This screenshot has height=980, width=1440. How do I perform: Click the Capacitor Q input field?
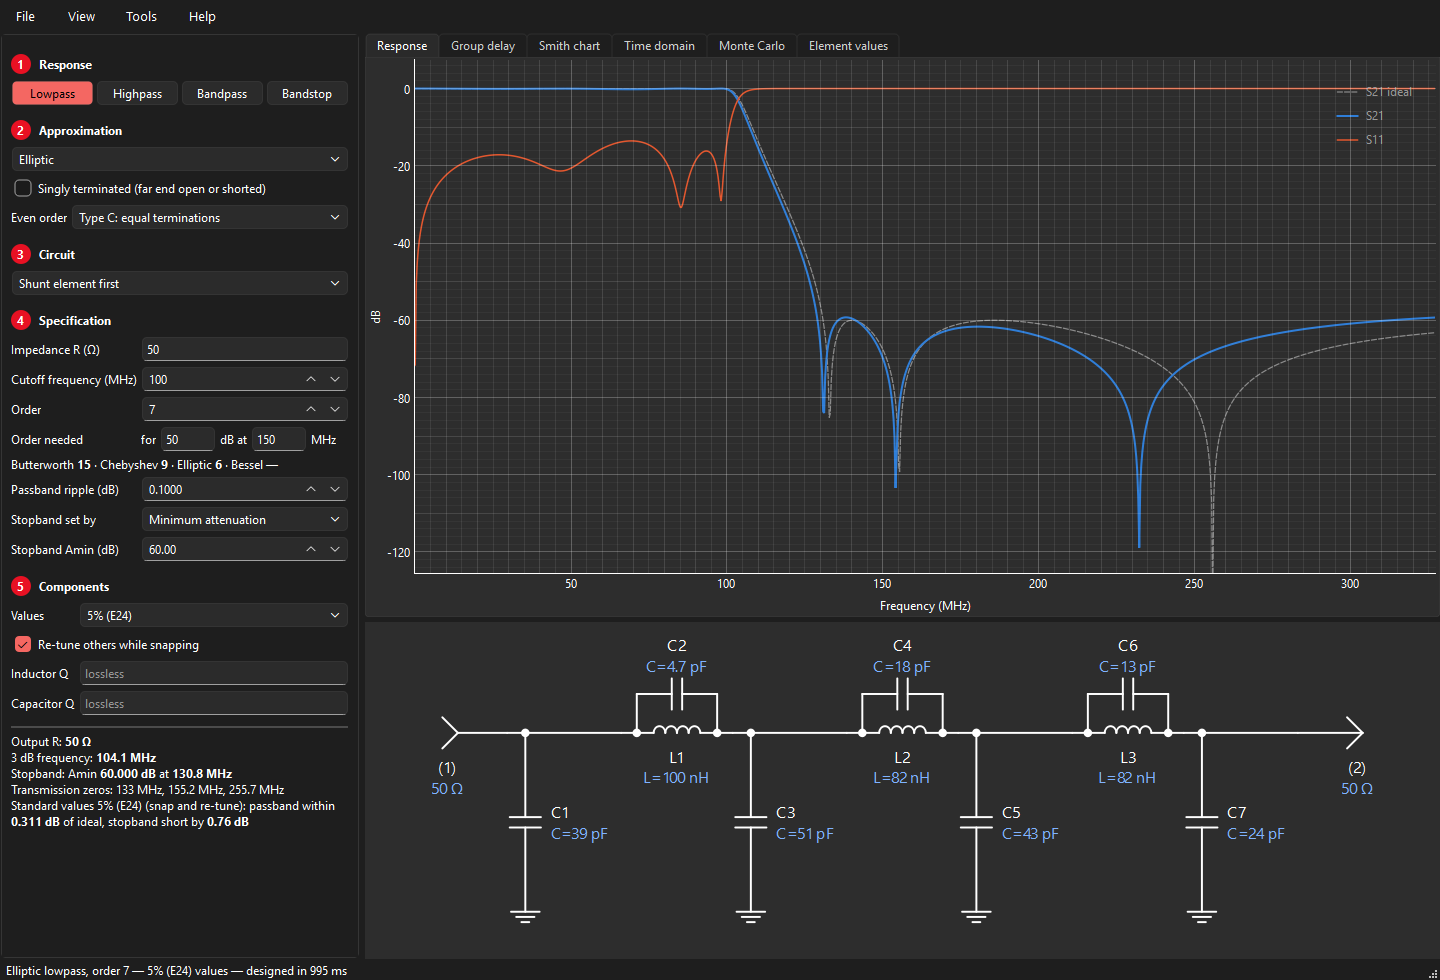pos(214,704)
